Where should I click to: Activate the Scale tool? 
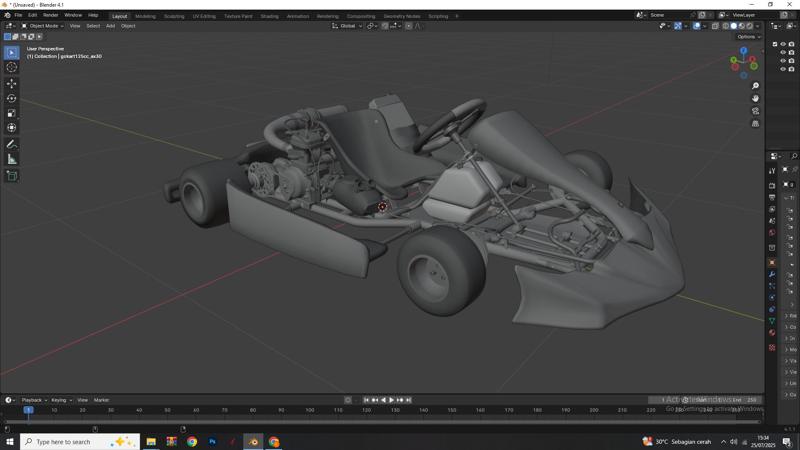[12, 113]
